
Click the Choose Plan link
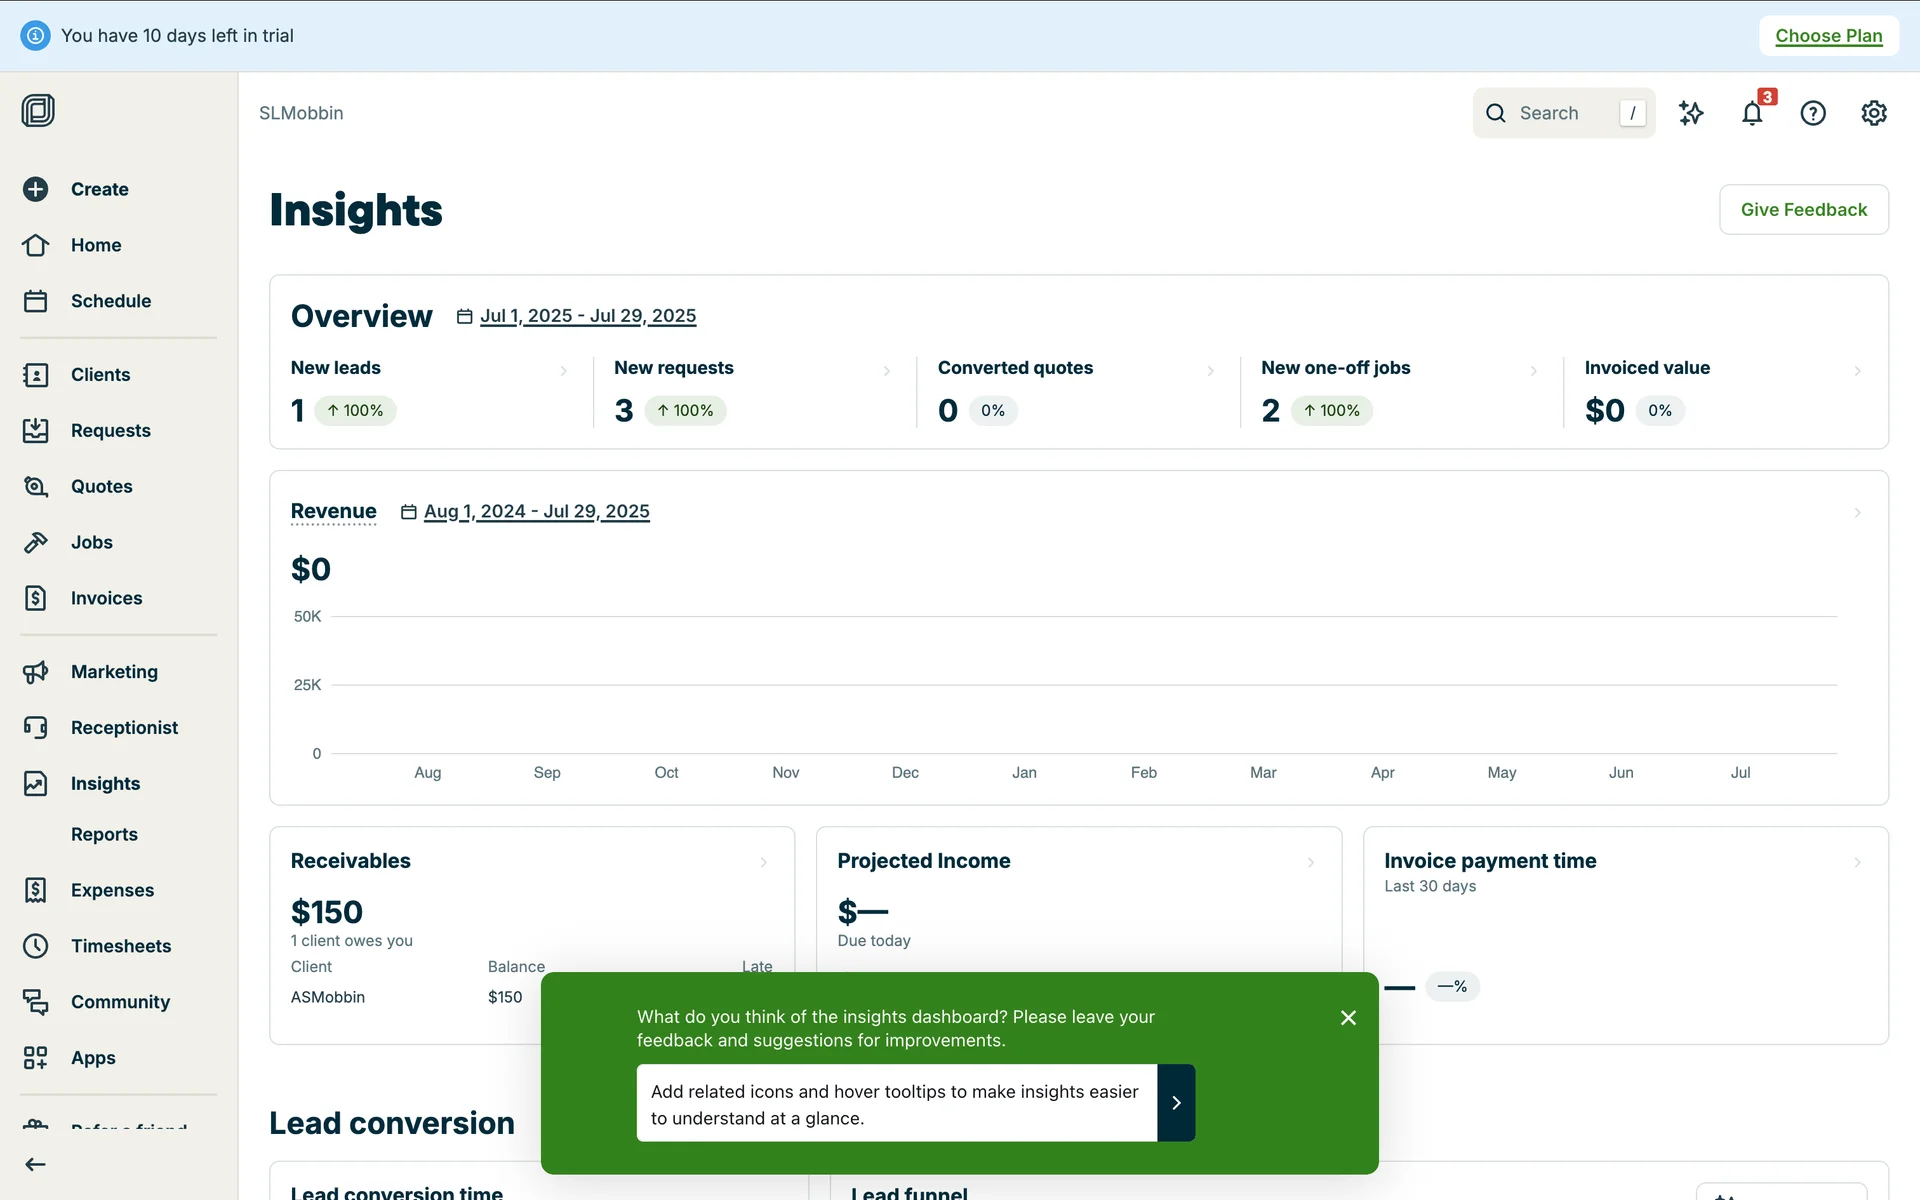(1828, 36)
